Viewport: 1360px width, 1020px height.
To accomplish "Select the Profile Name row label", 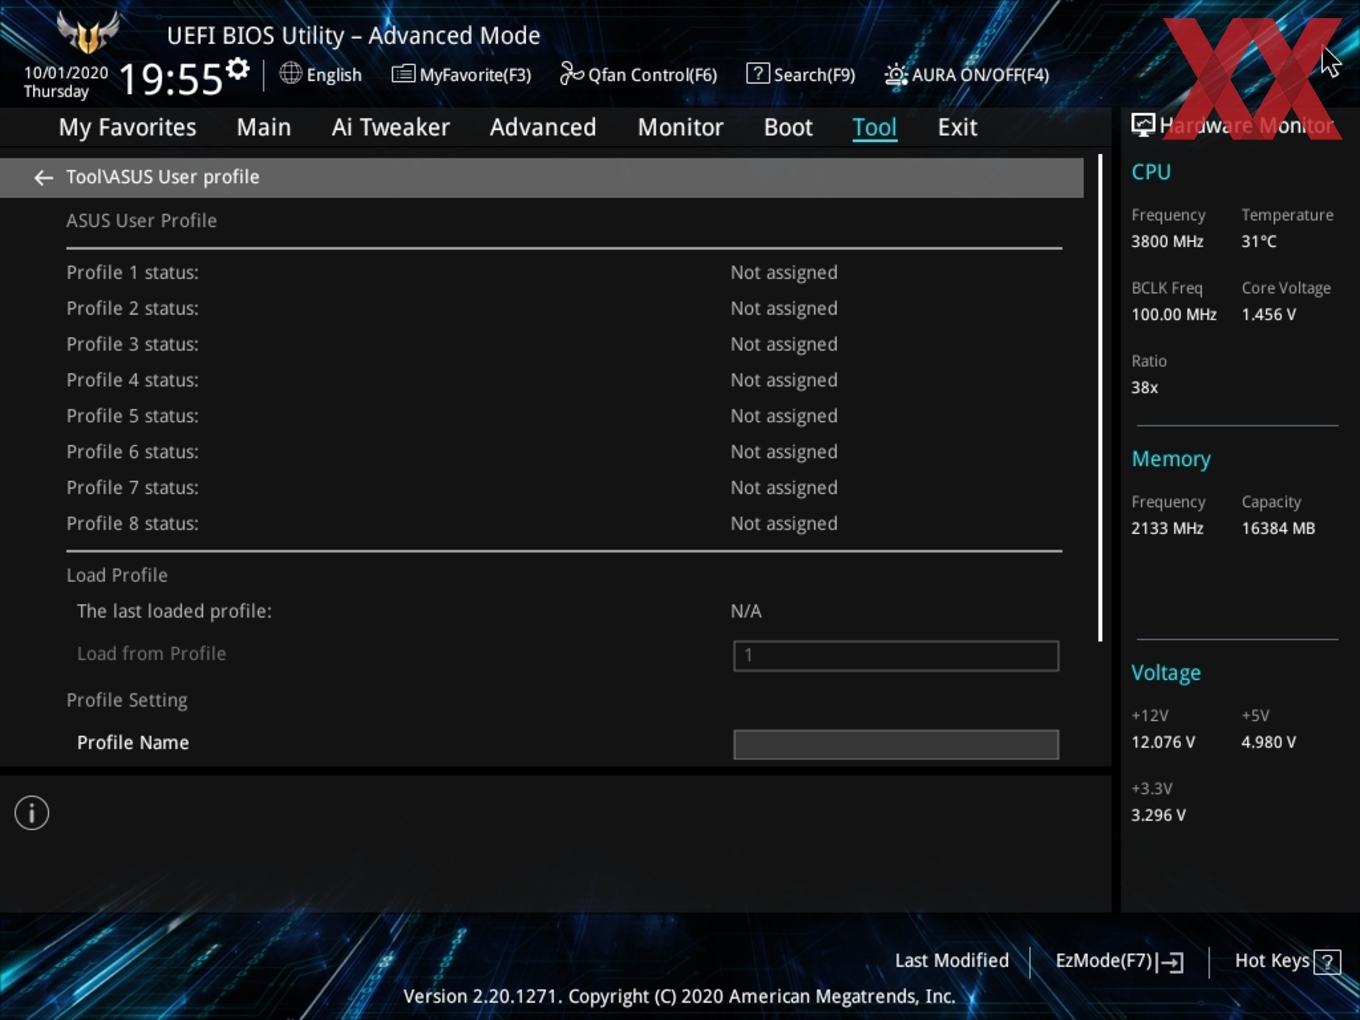I will (x=133, y=743).
